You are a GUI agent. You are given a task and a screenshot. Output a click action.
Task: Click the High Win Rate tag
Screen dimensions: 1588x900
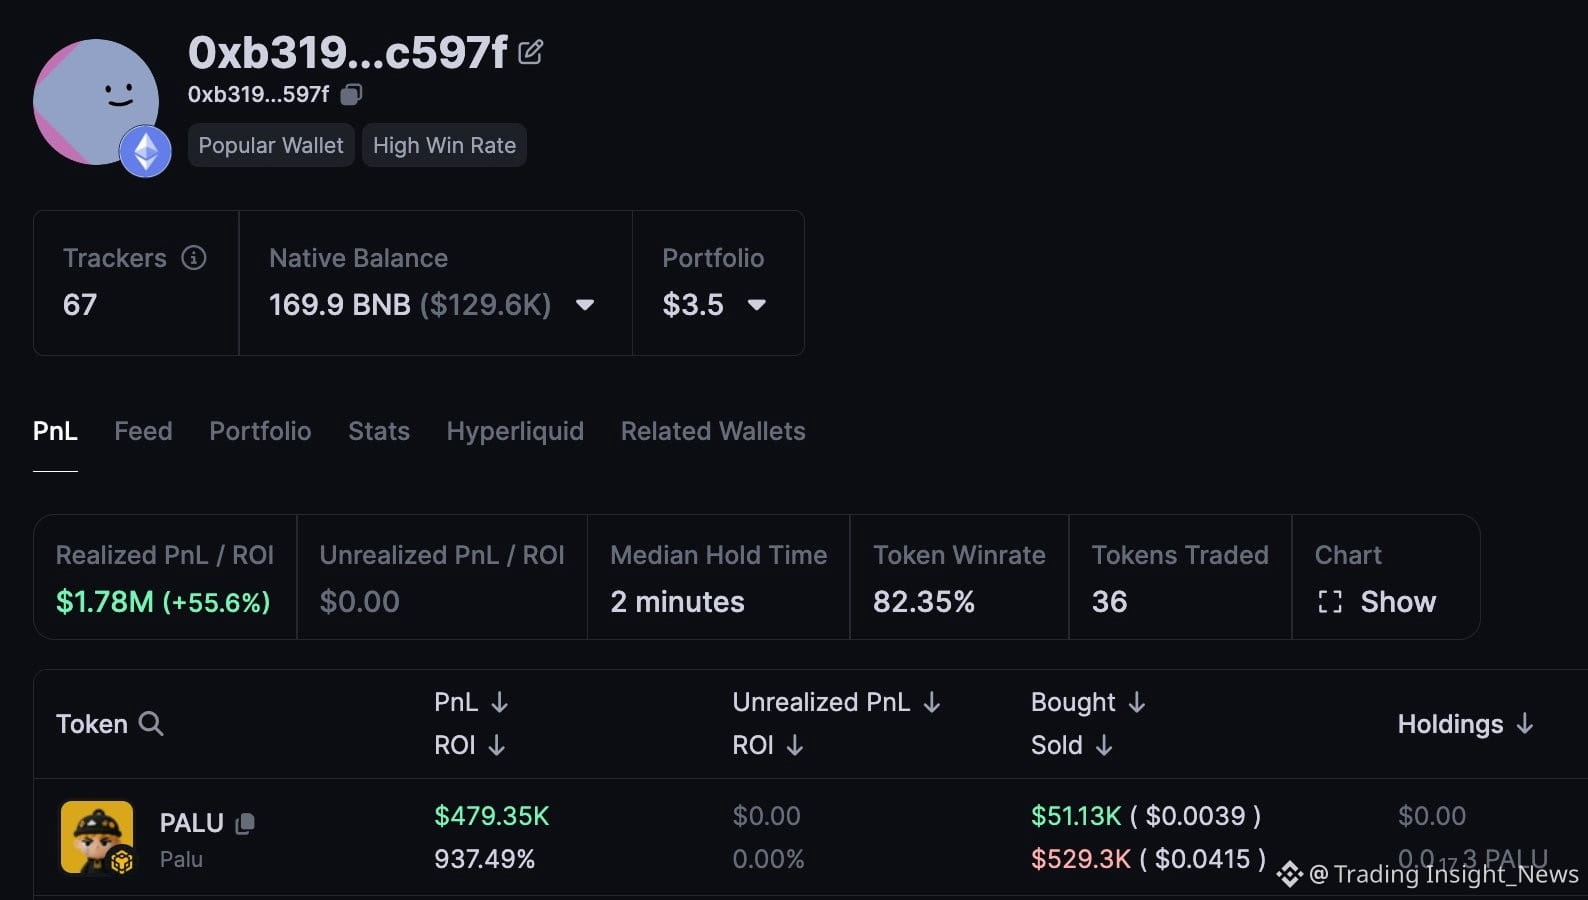click(444, 145)
